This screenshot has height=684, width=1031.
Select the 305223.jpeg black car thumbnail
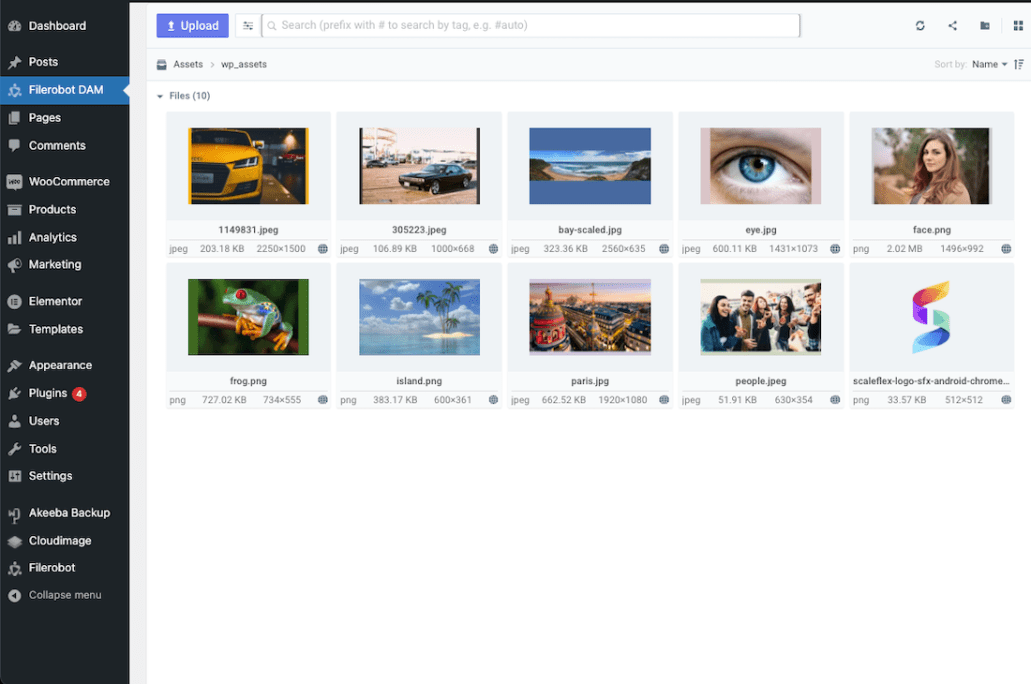pos(420,166)
